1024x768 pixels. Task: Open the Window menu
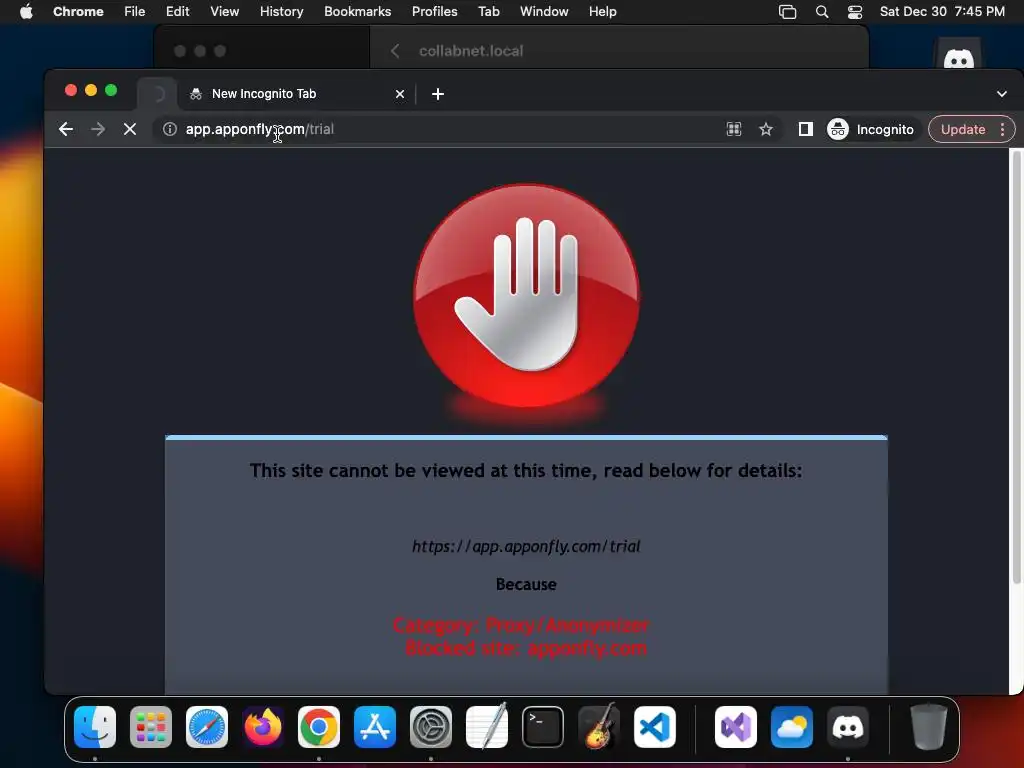544,12
